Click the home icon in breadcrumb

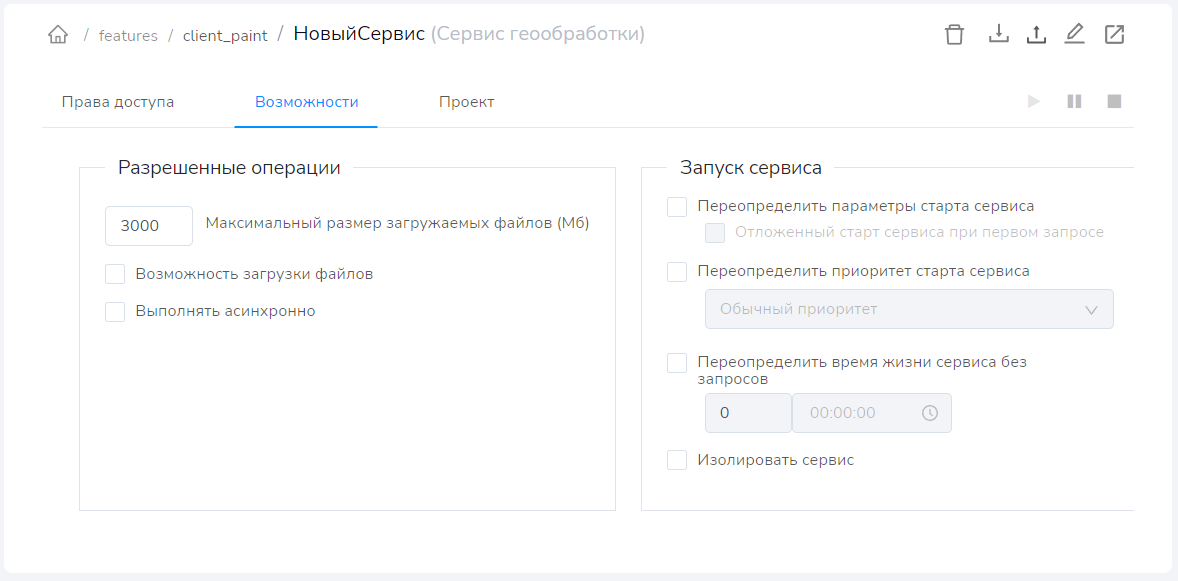[x=58, y=35]
